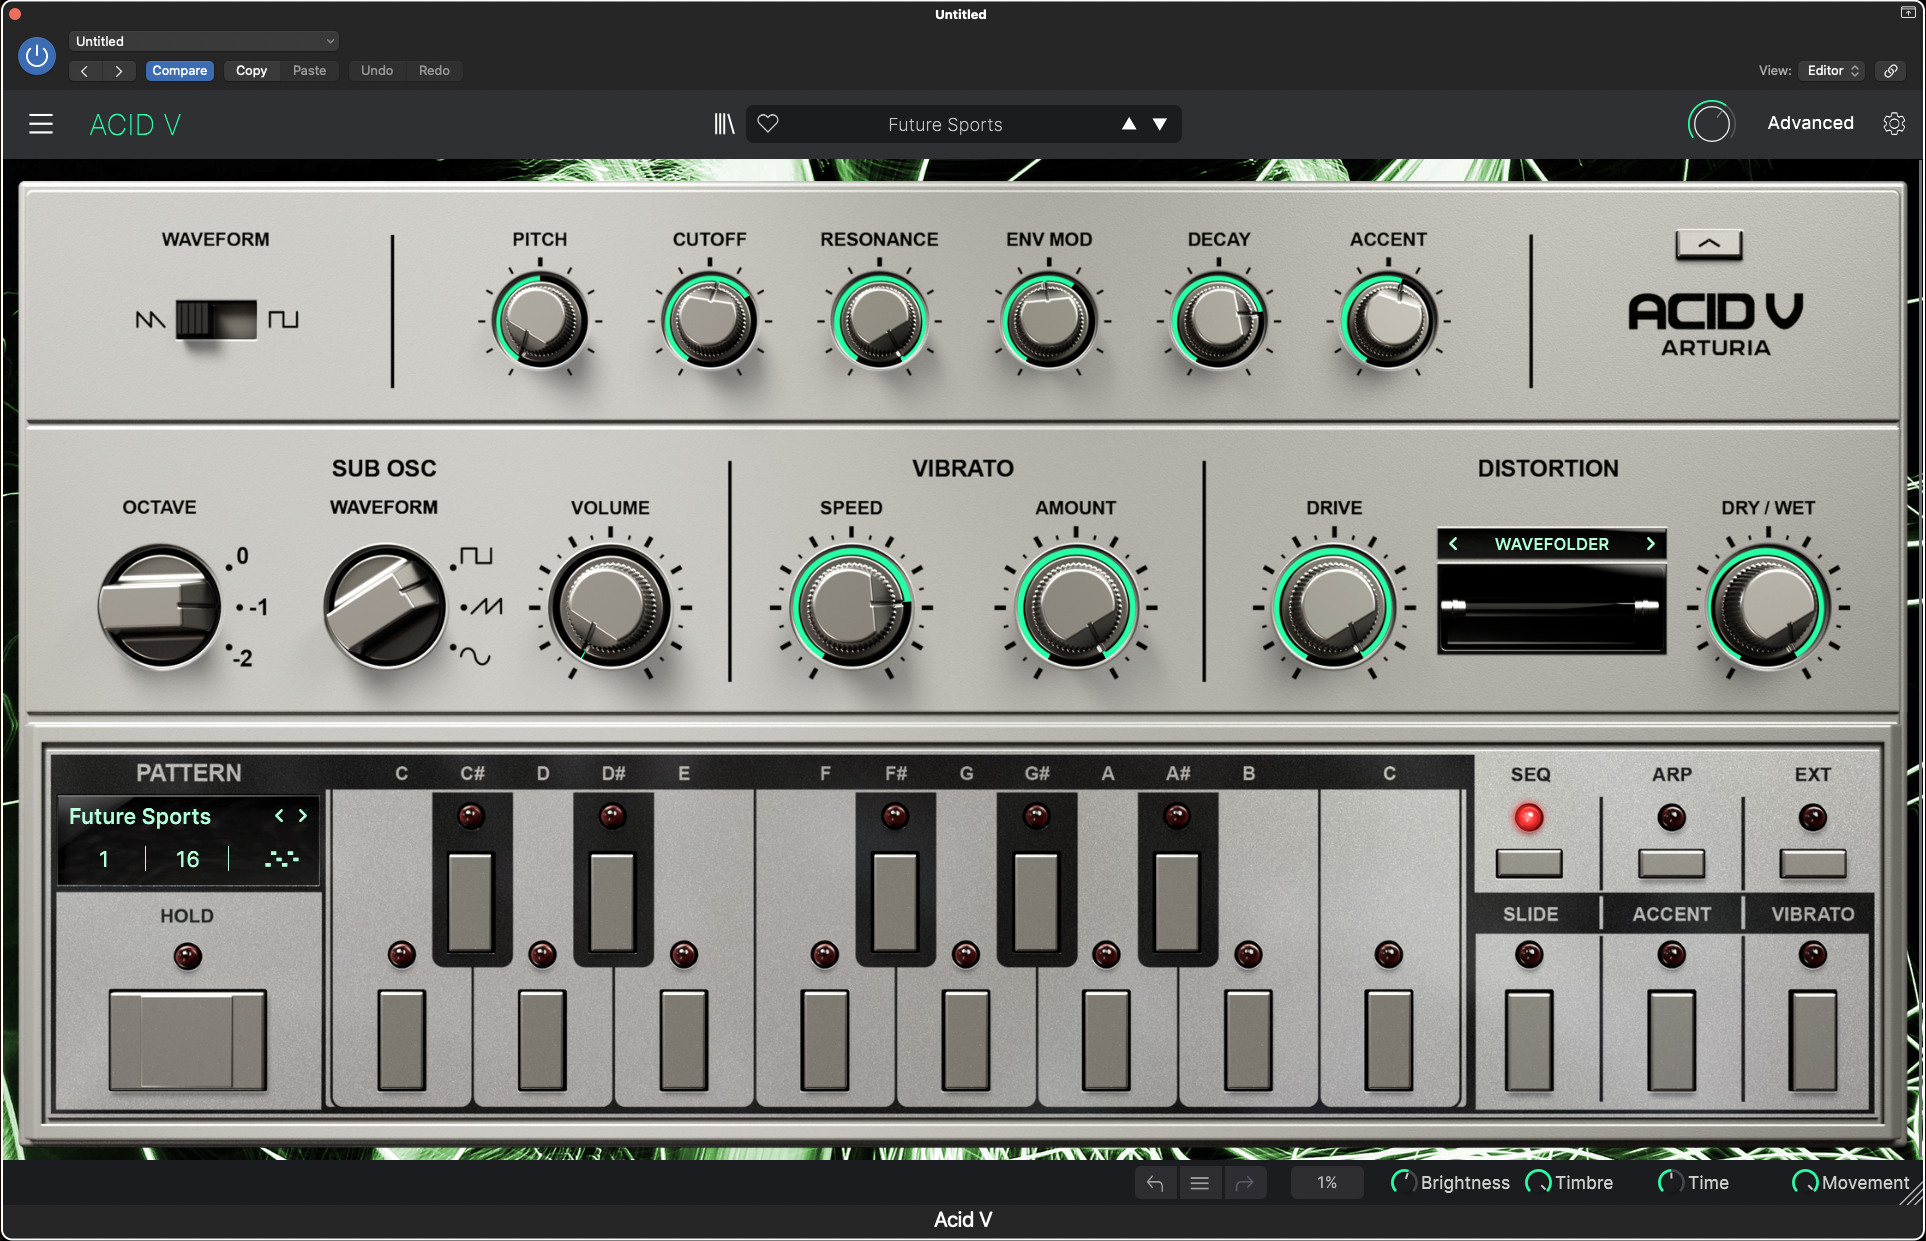This screenshot has height=1241, width=1926.
Task: Click the Compare button
Action: point(180,70)
